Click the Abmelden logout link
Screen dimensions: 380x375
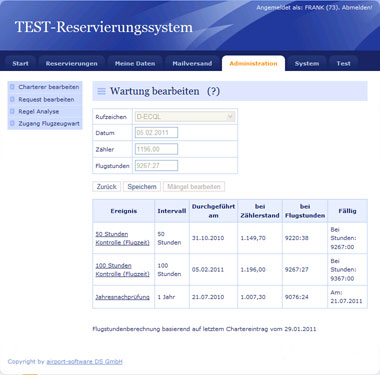357,7
